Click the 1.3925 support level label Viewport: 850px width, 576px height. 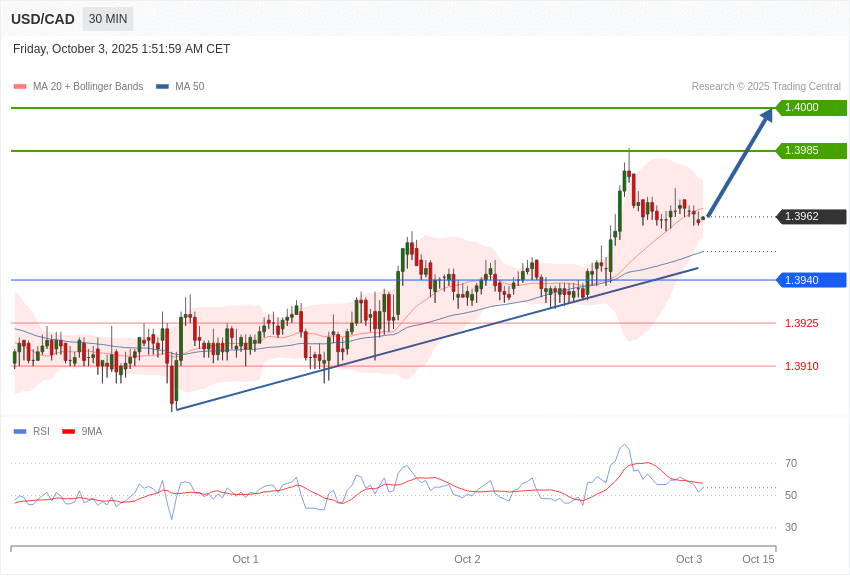click(801, 323)
